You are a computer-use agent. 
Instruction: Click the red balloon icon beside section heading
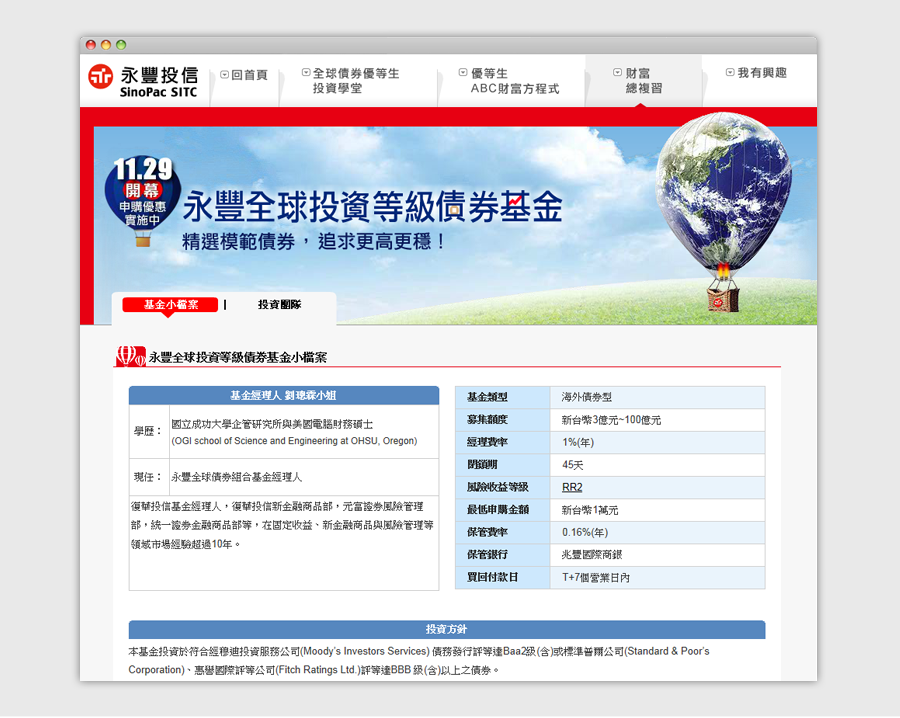(x=130, y=356)
